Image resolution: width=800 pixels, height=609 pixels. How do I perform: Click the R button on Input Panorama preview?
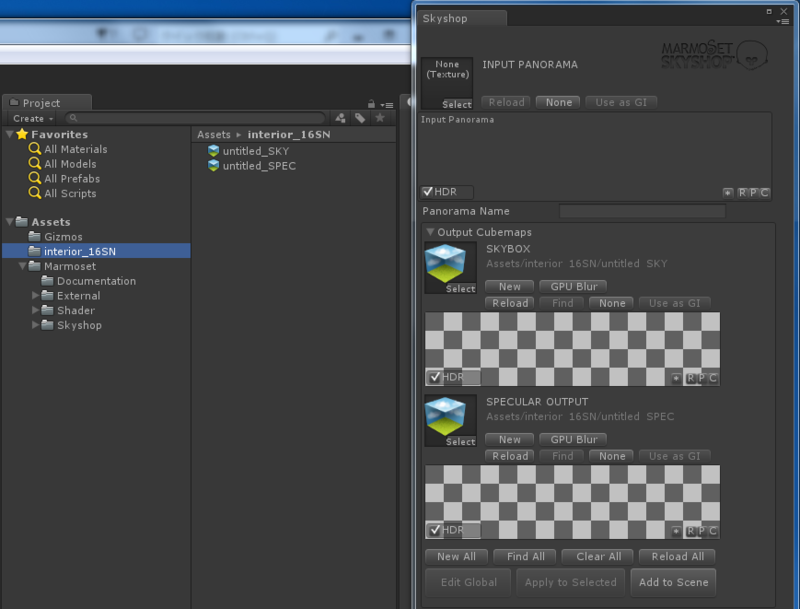click(x=742, y=192)
